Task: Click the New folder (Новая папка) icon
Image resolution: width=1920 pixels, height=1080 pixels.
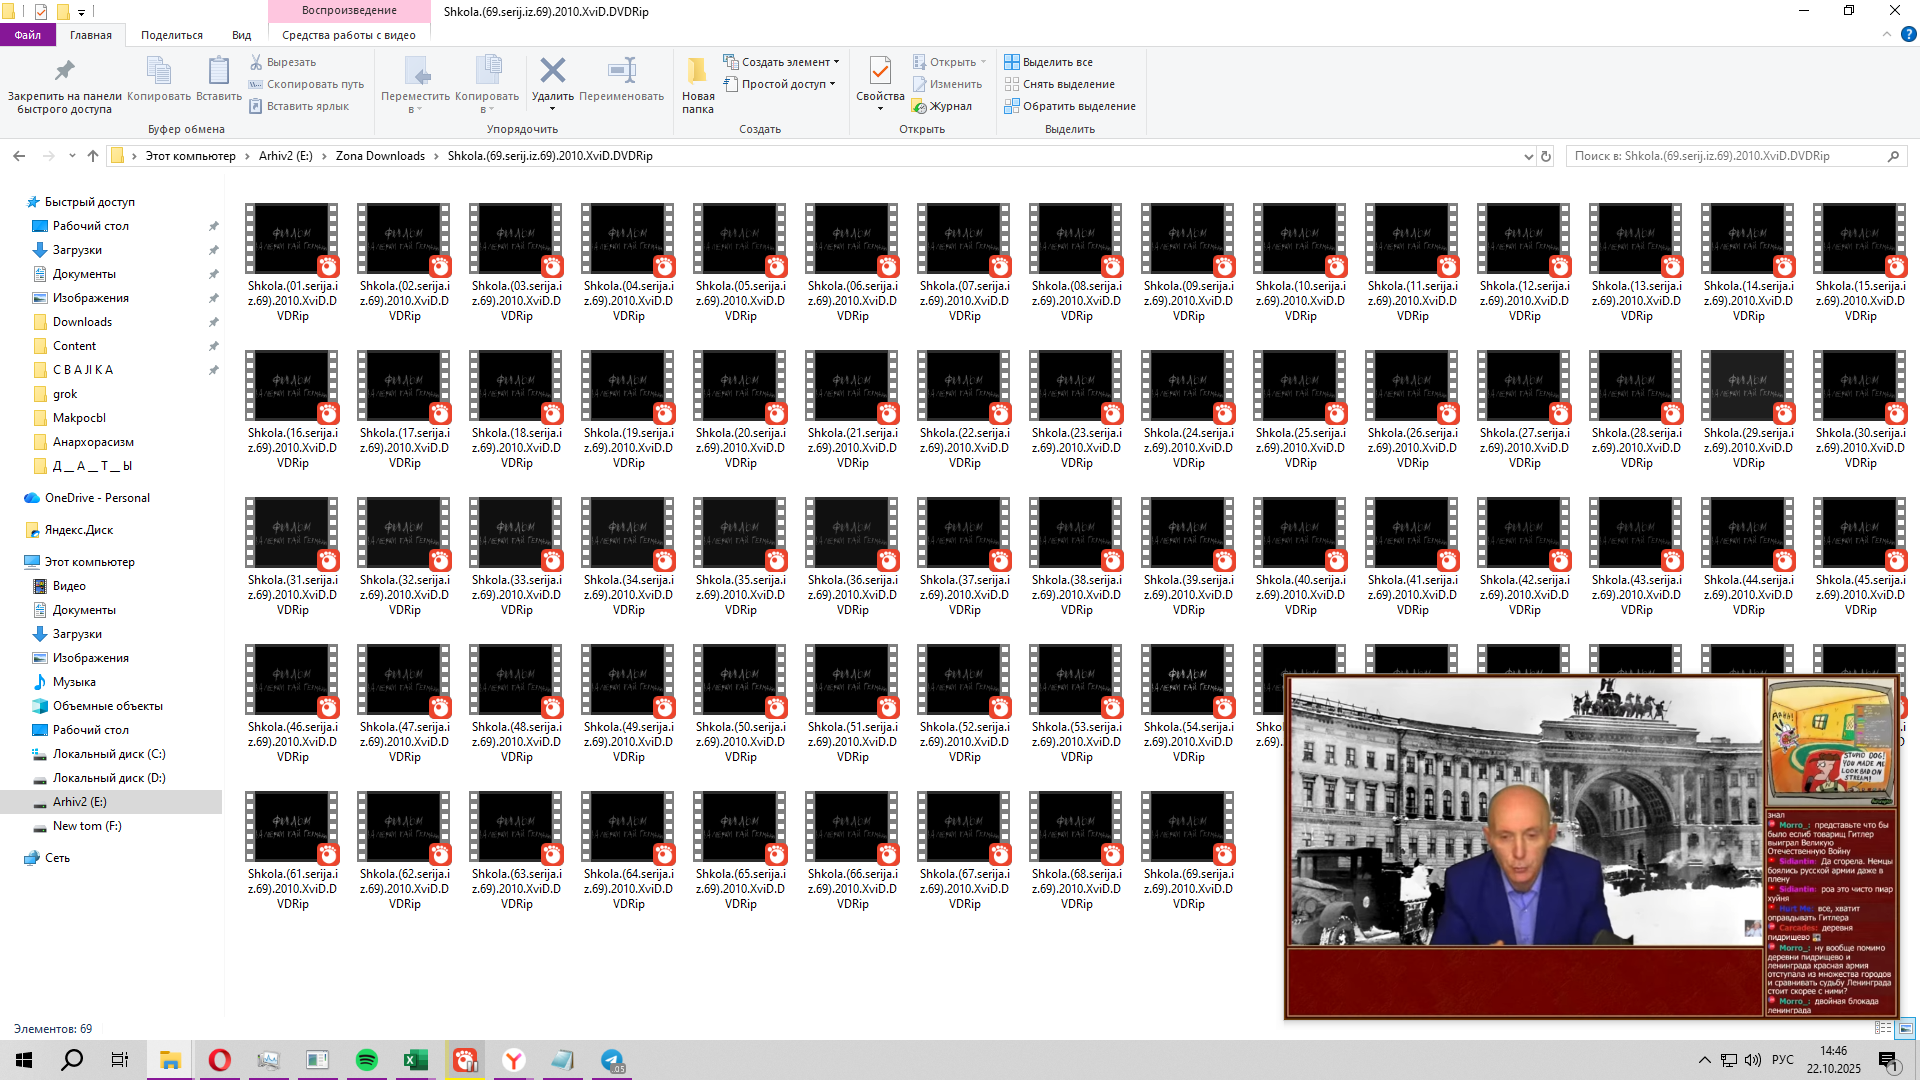Action: (698, 72)
